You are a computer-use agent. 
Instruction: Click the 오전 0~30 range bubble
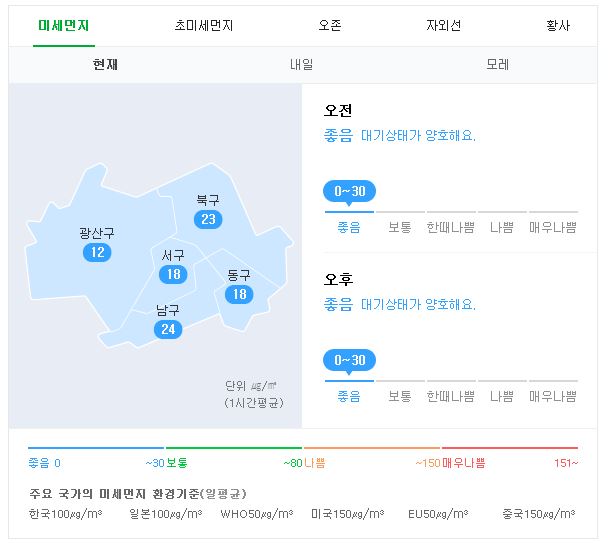[349, 192]
